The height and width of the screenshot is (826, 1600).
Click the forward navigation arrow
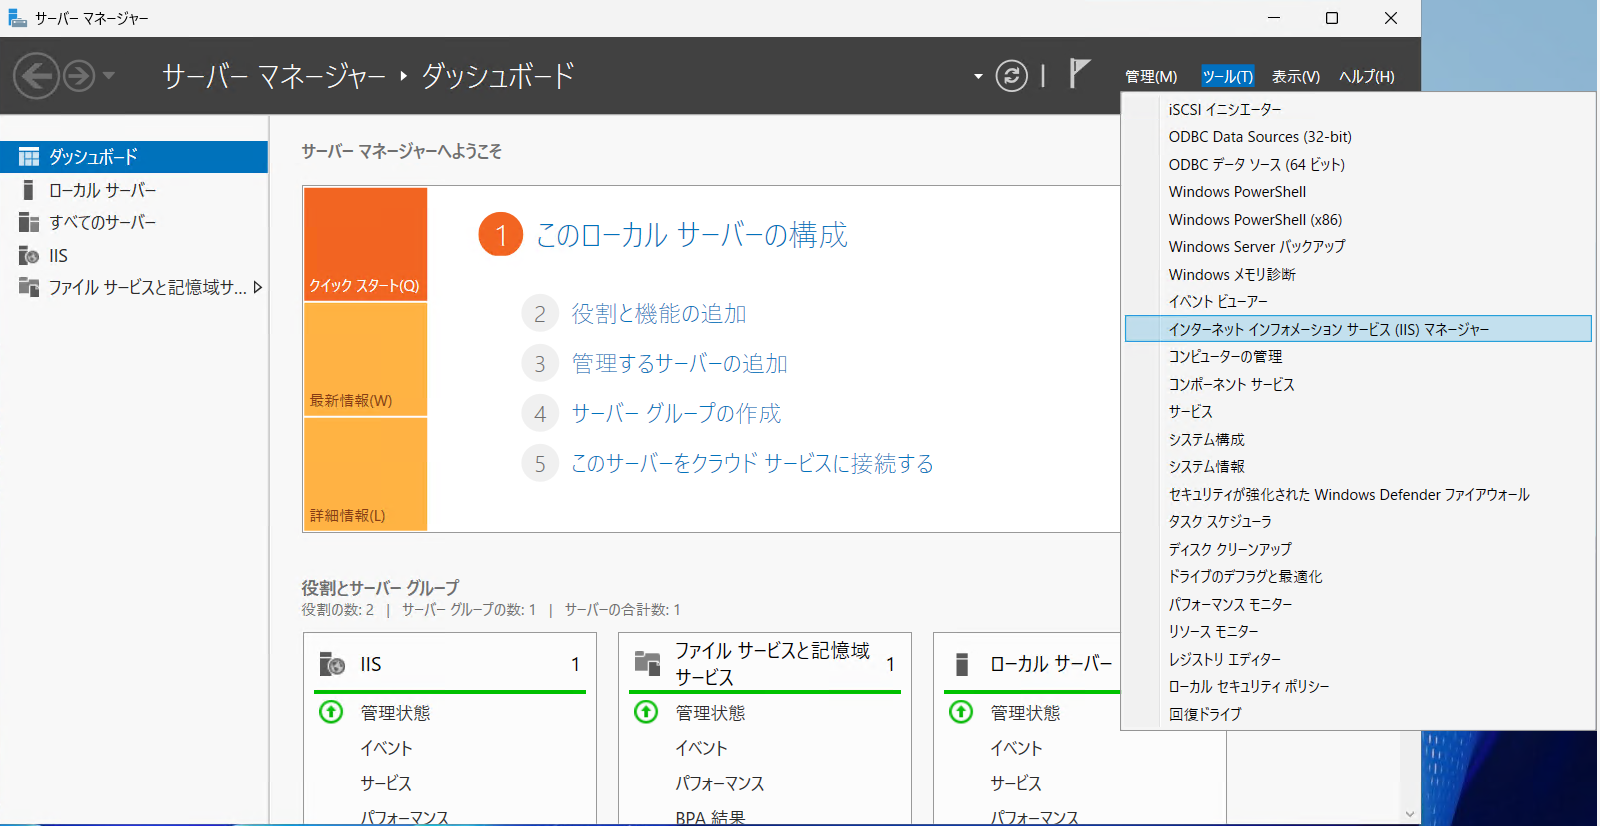[79, 76]
